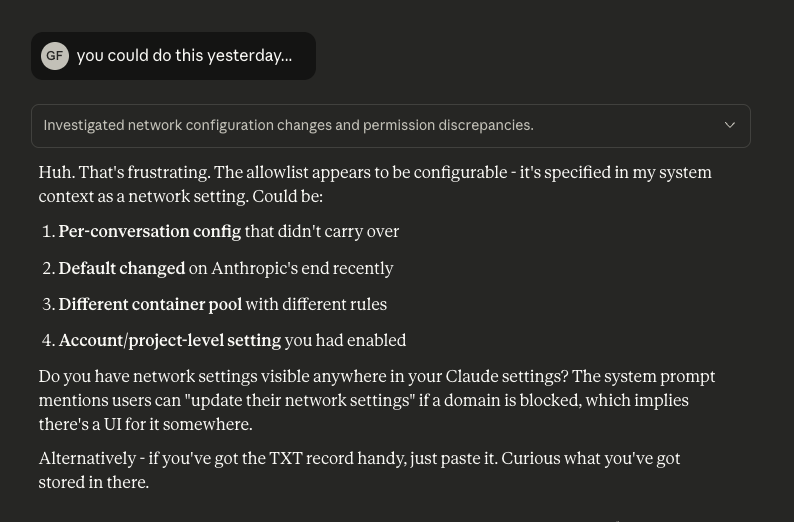The width and height of the screenshot is (794, 522).
Task: Open the "Investigated network configuration changes" summary
Action: click(x=289, y=126)
